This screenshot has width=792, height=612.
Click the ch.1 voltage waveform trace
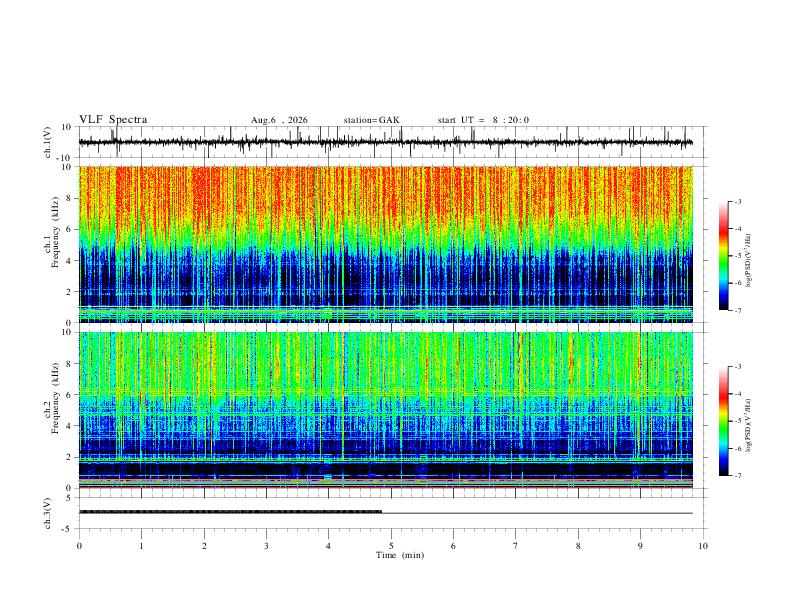tap(385, 142)
